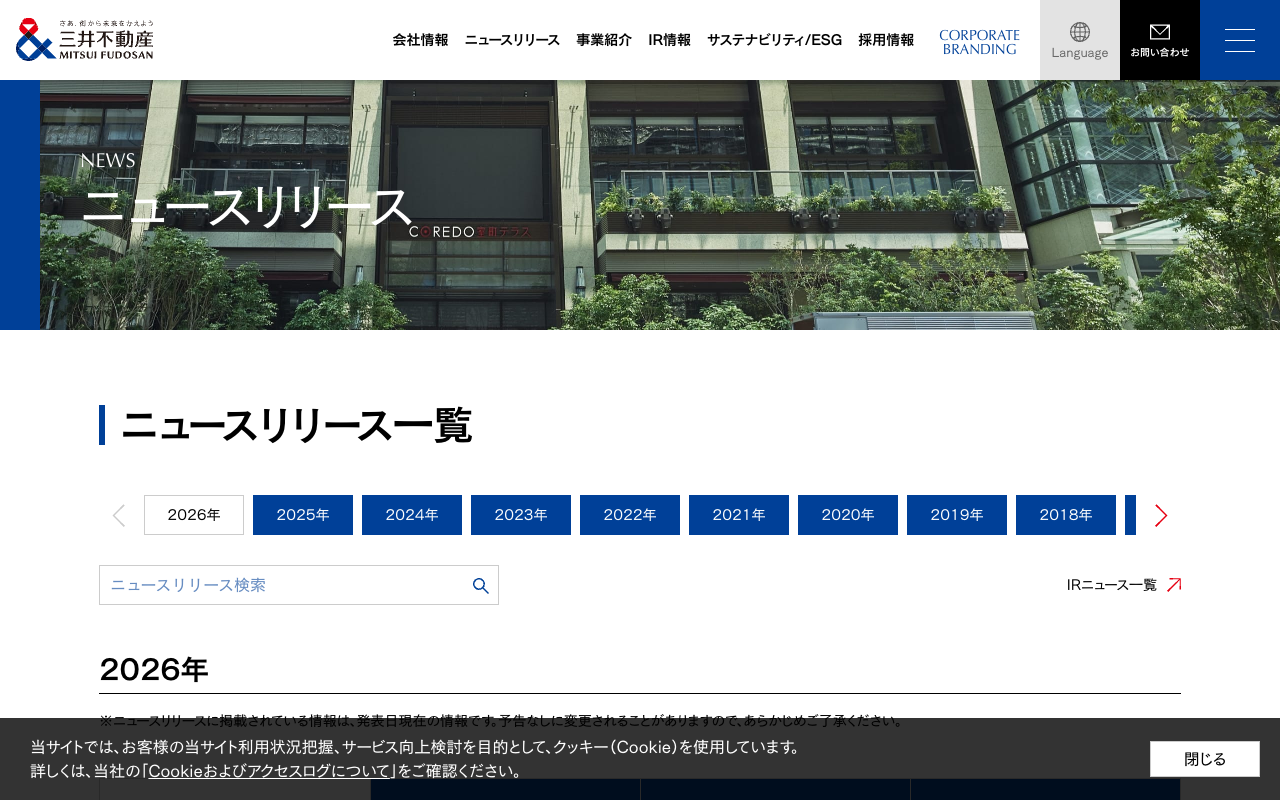Show previous years with the grey arrow
The height and width of the screenshot is (800, 1280).
pyautogui.click(x=119, y=516)
